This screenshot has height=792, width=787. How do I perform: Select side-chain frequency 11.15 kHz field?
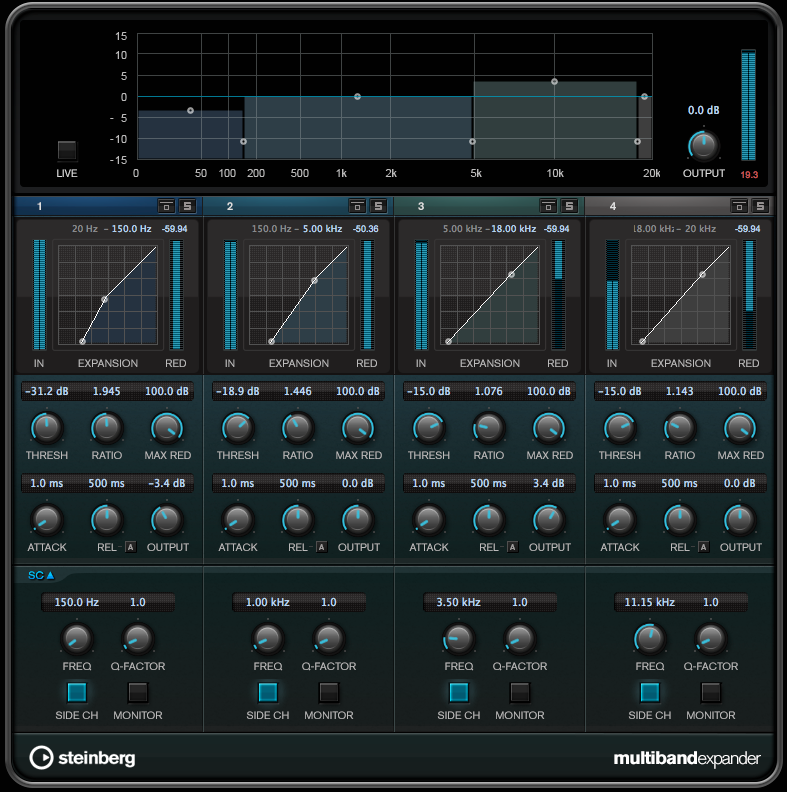tap(650, 602)
